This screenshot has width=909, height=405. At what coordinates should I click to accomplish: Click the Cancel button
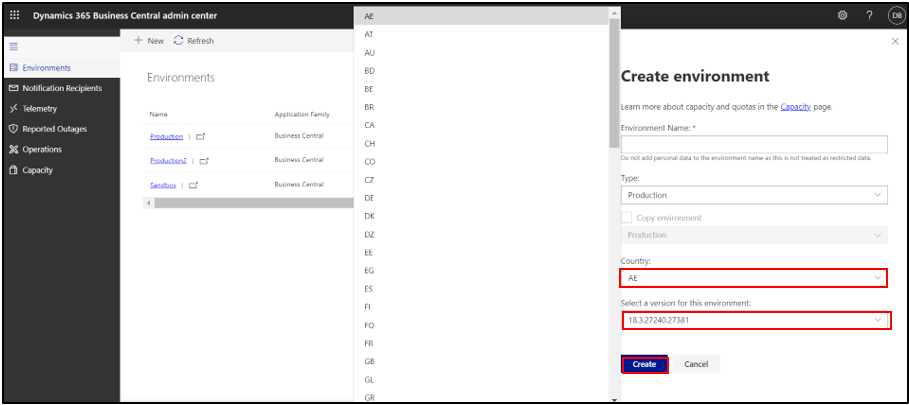click(696, 364)
